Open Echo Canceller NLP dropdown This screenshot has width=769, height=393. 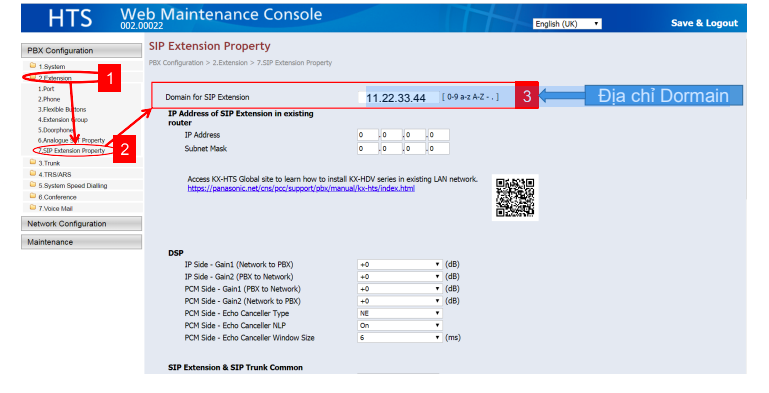pos(400,325)
